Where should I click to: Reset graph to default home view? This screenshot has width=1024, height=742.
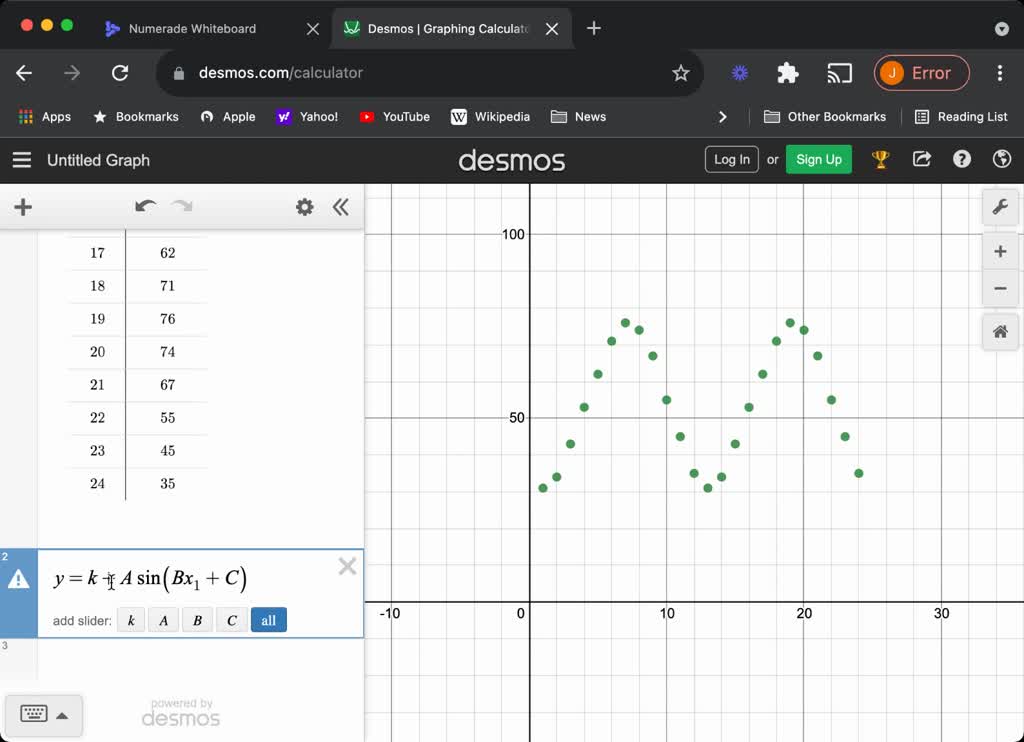pyautogui.click(x=999, y=332)
